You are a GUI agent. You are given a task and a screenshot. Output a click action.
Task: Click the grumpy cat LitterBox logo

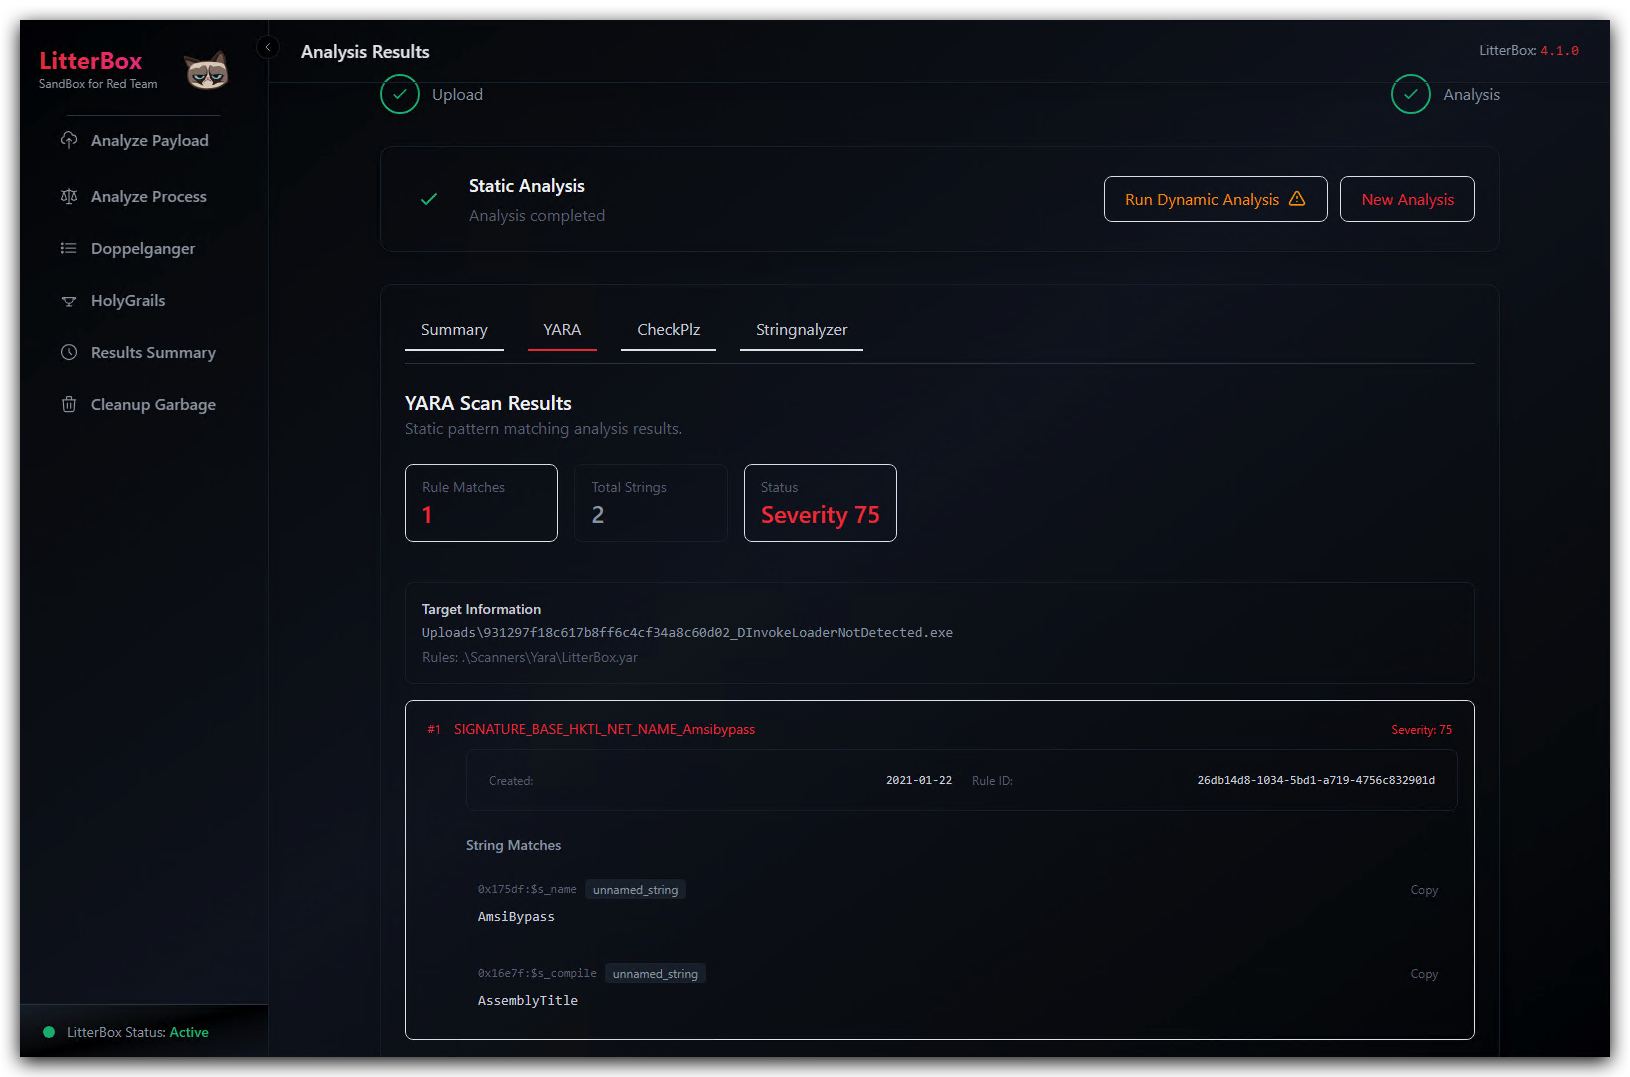(206, 70)
